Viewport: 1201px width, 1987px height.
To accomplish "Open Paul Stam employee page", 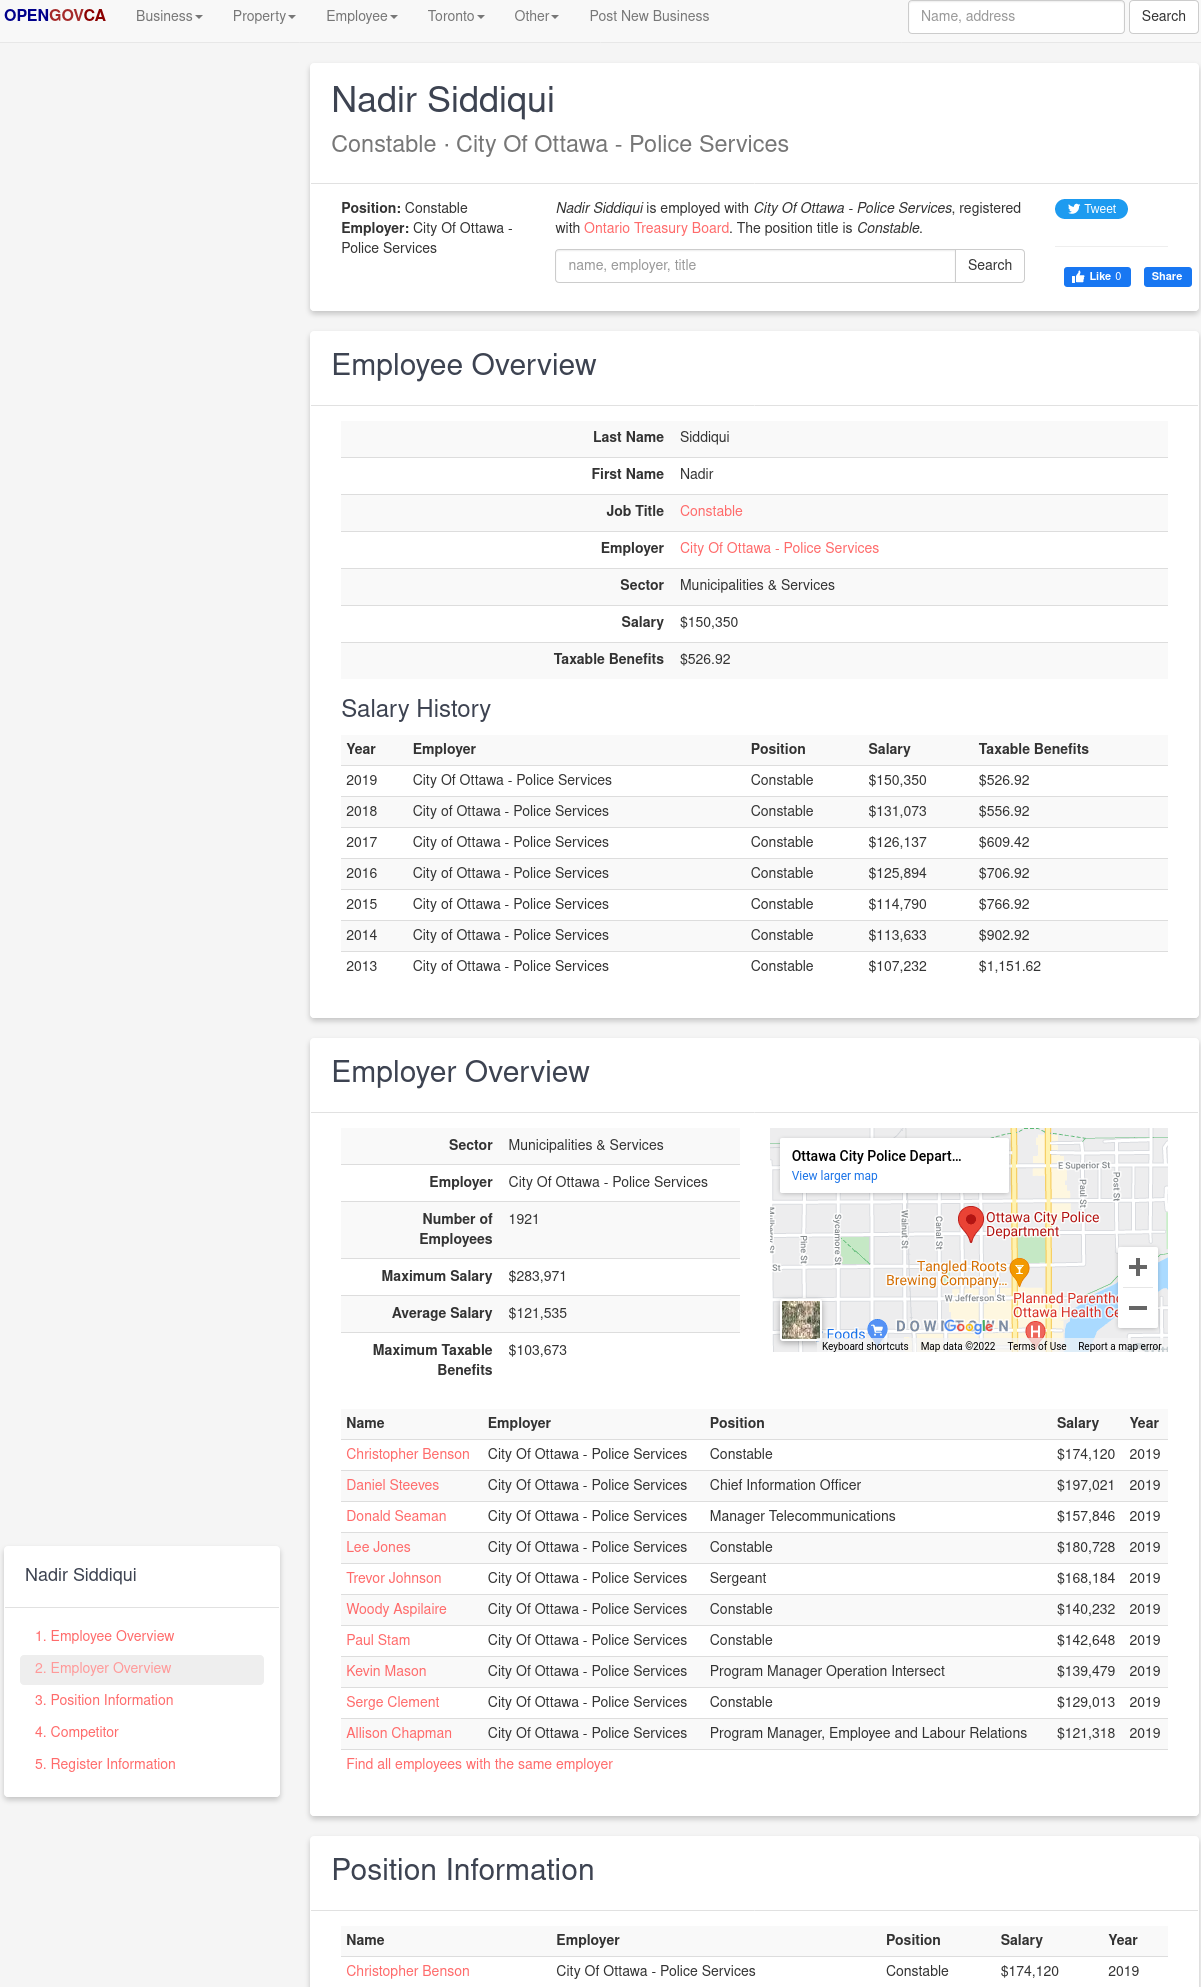I will (x=378, y=1640).
